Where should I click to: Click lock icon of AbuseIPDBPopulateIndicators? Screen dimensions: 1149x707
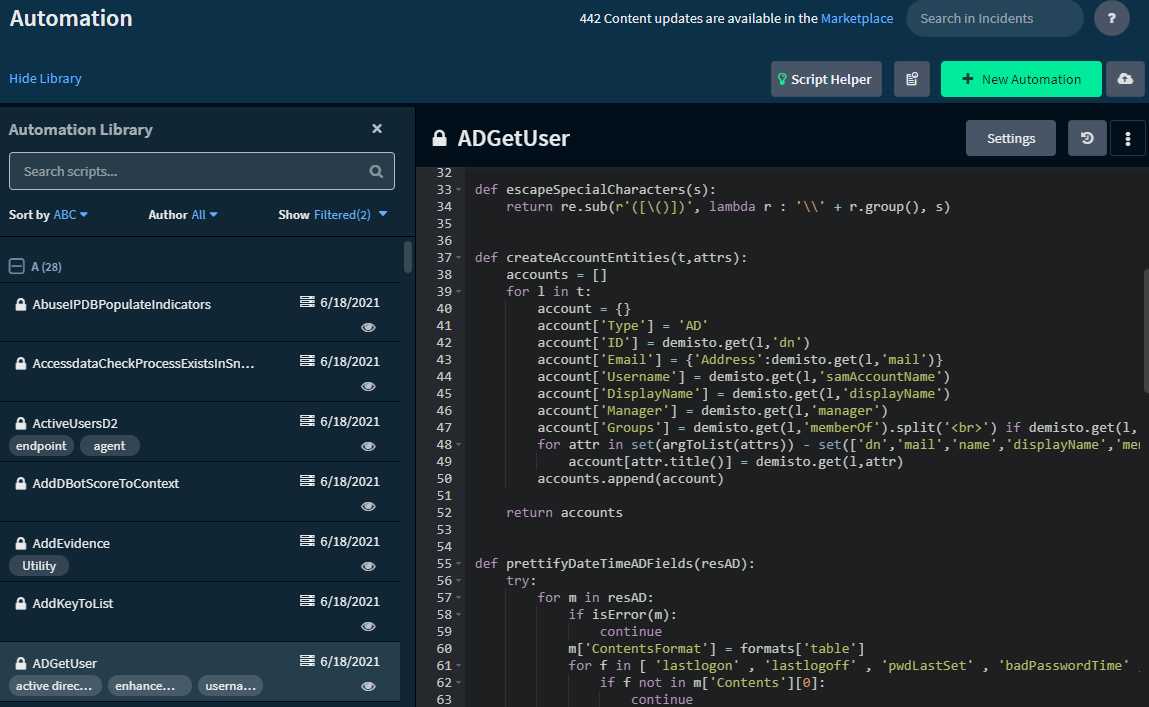21,304
